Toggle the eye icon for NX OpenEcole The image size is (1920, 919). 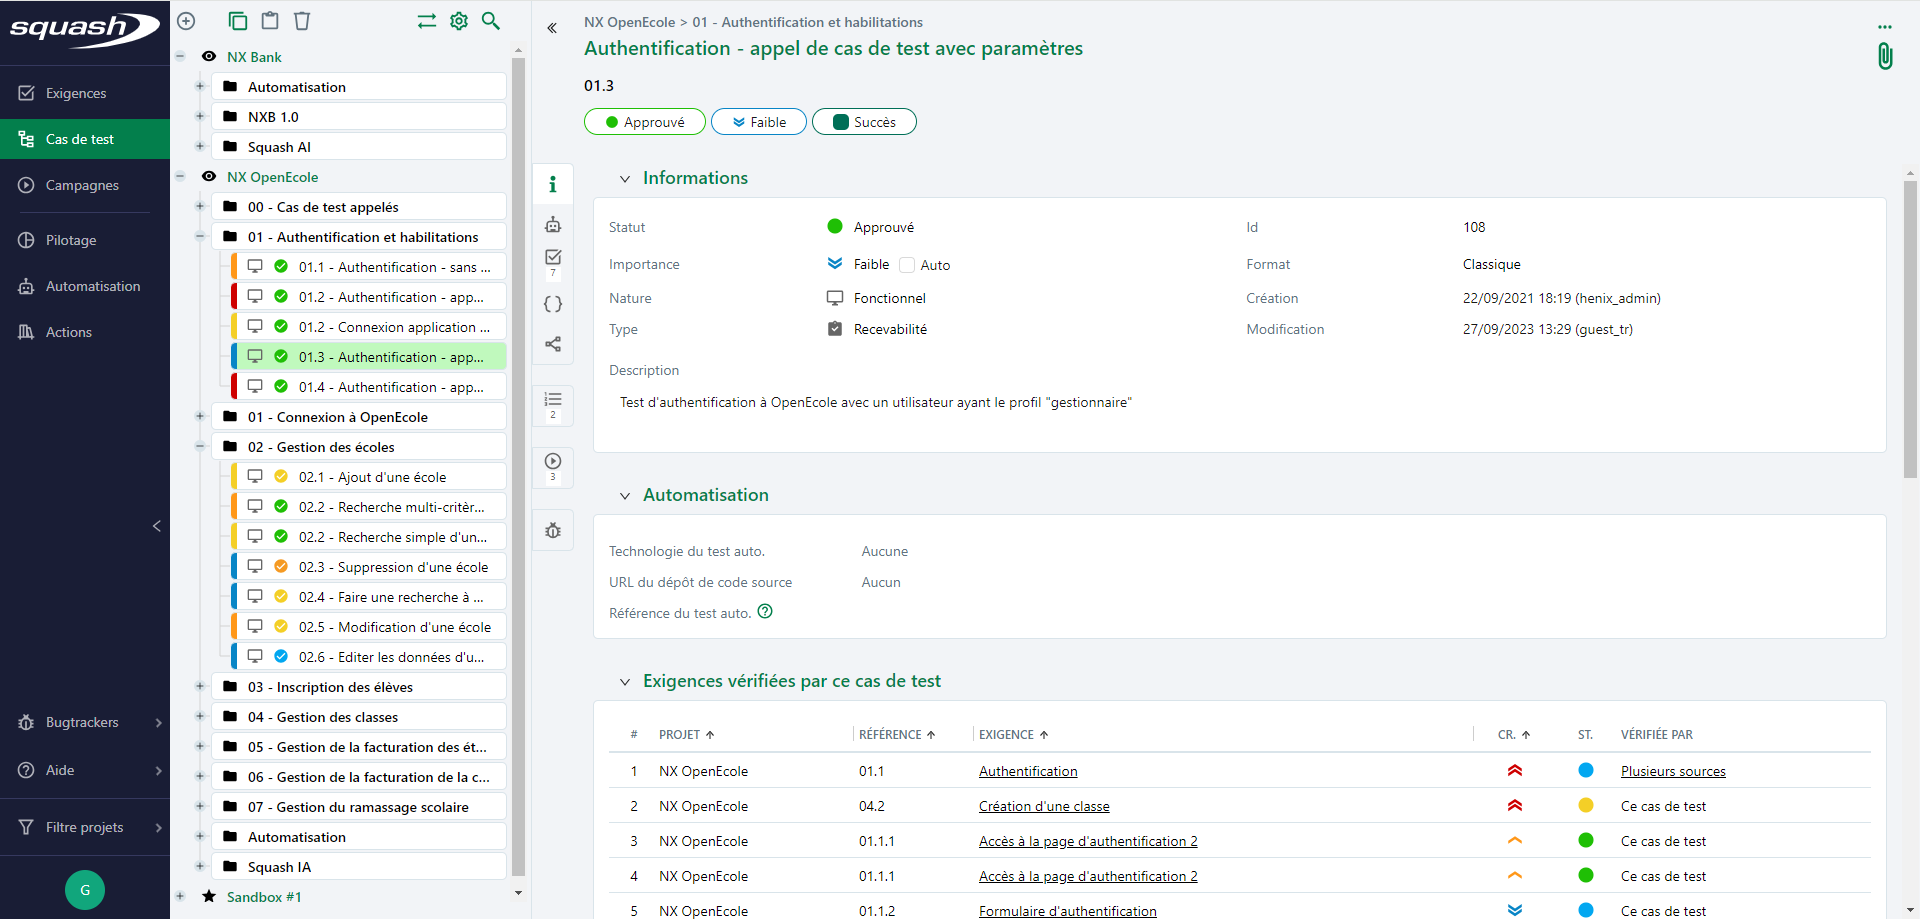tap(209, 177)
